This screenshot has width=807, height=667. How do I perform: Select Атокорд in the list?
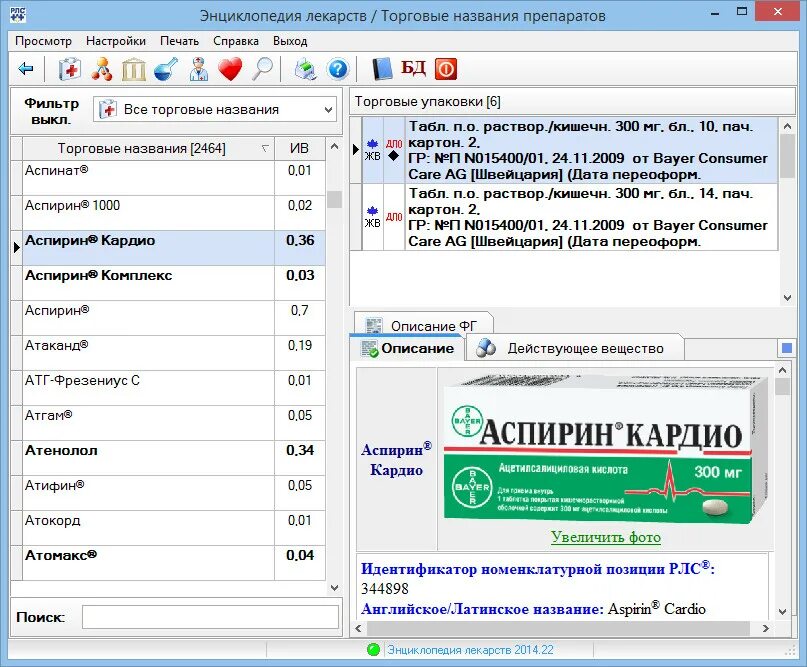tap(148, 528)
